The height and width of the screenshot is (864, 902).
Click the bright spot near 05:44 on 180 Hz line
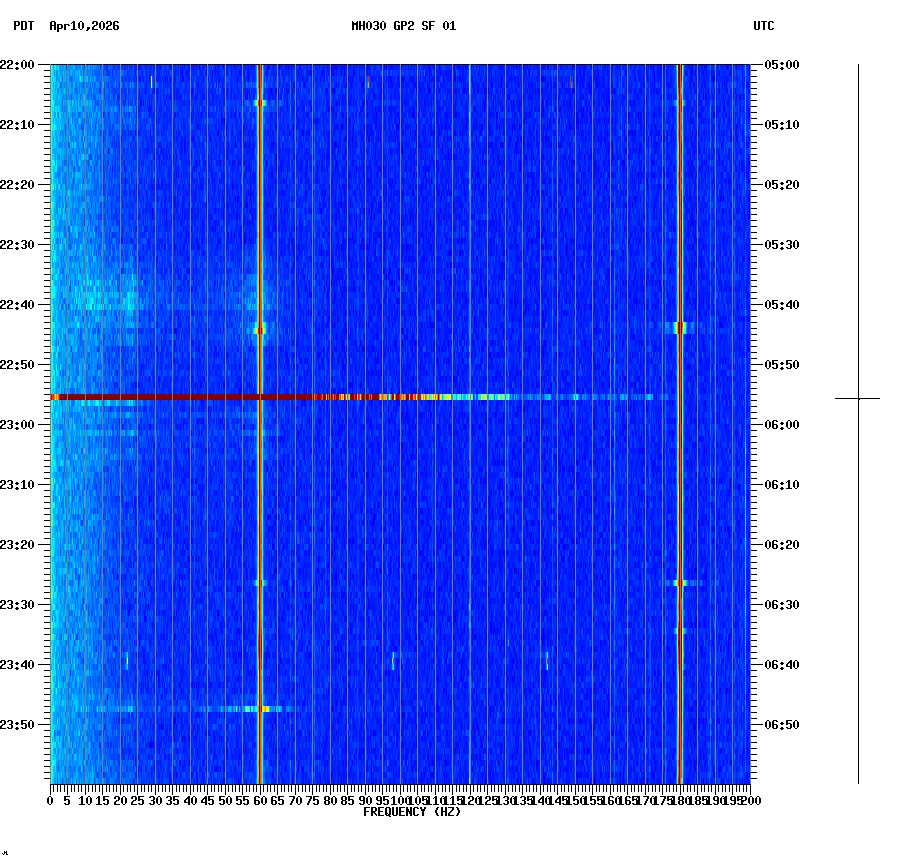pyautogui.click(x=679, y=326)
